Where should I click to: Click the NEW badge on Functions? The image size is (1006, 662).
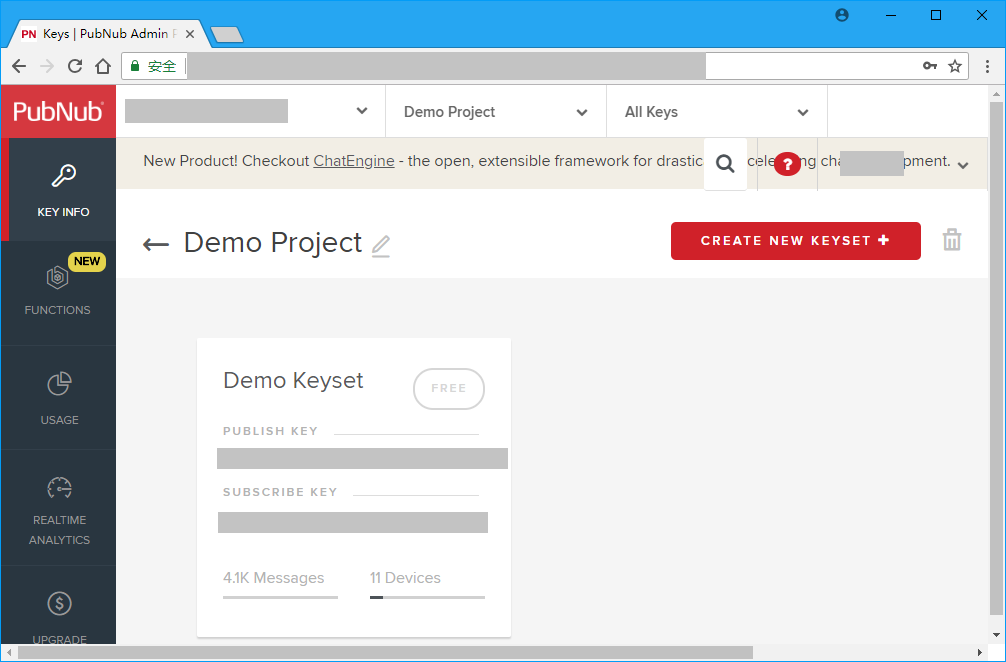point(87,261)
